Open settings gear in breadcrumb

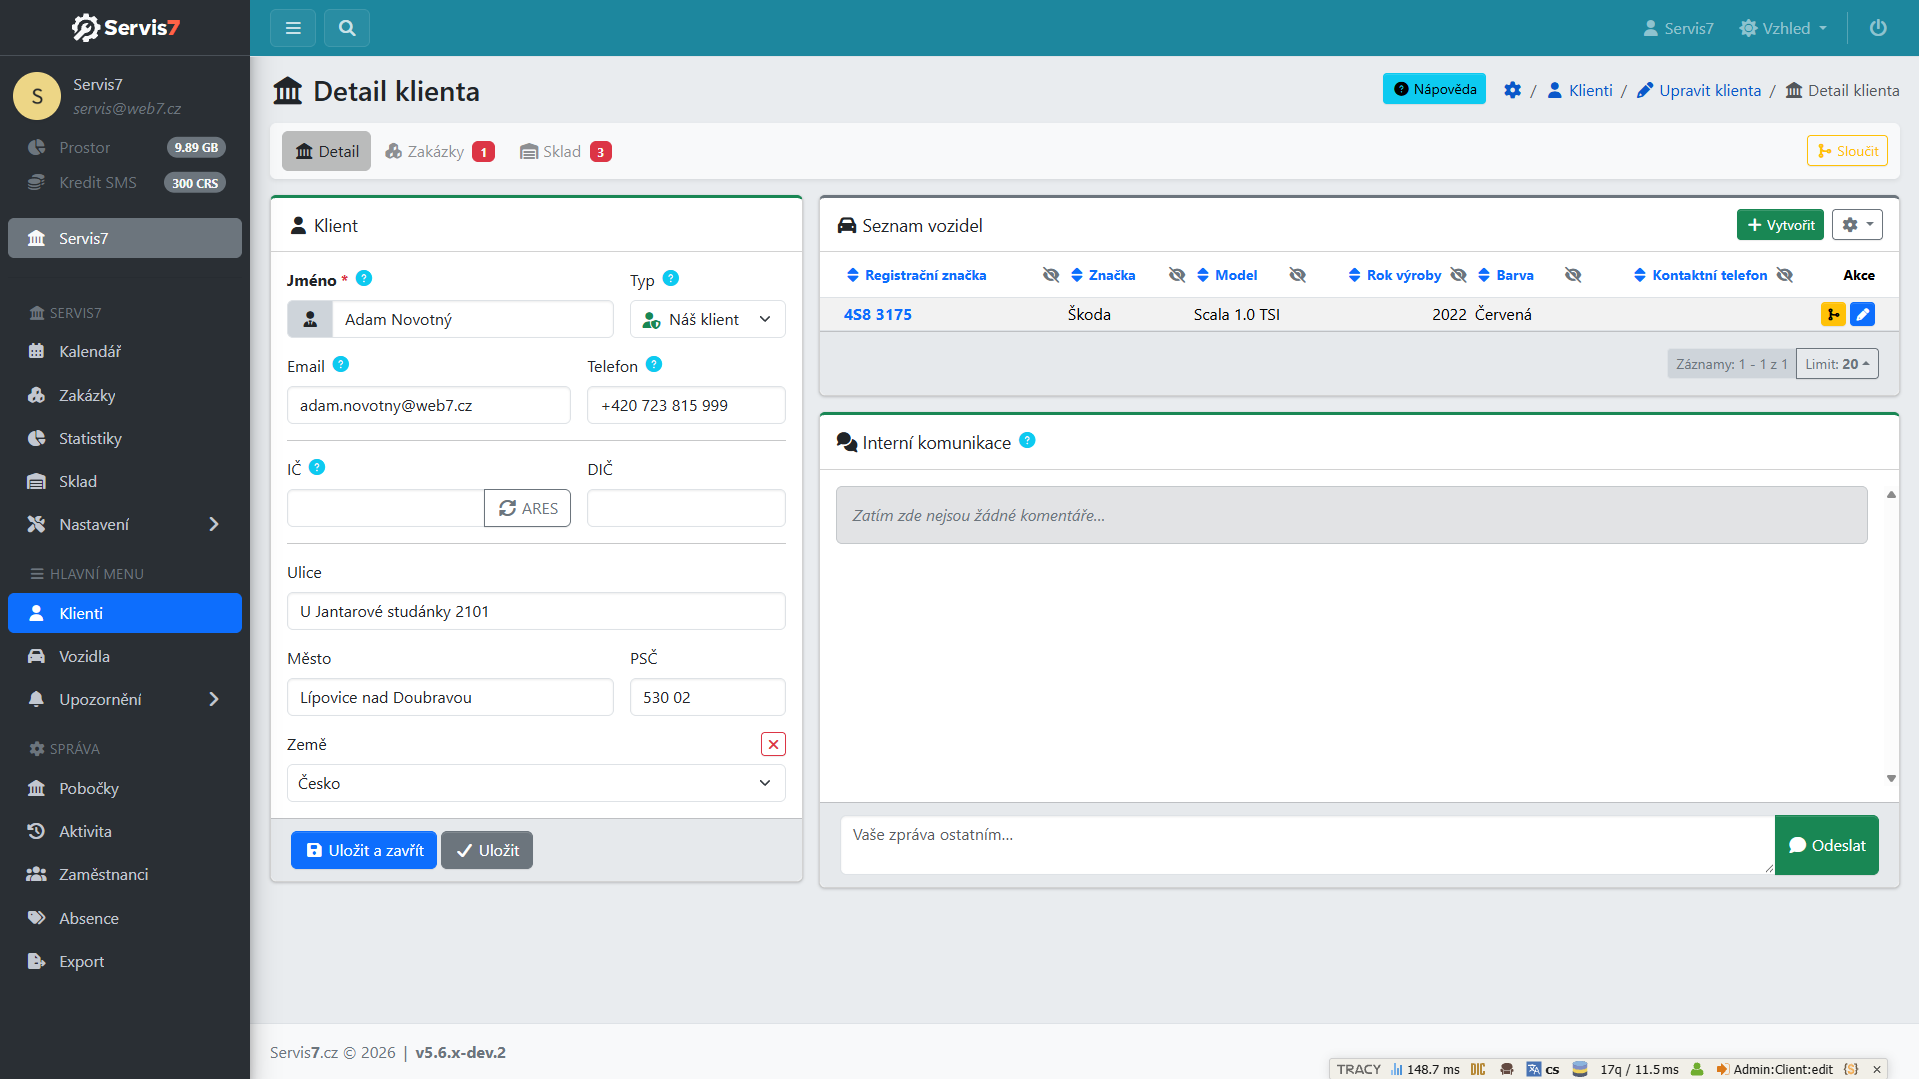[x=1512, y=90]
